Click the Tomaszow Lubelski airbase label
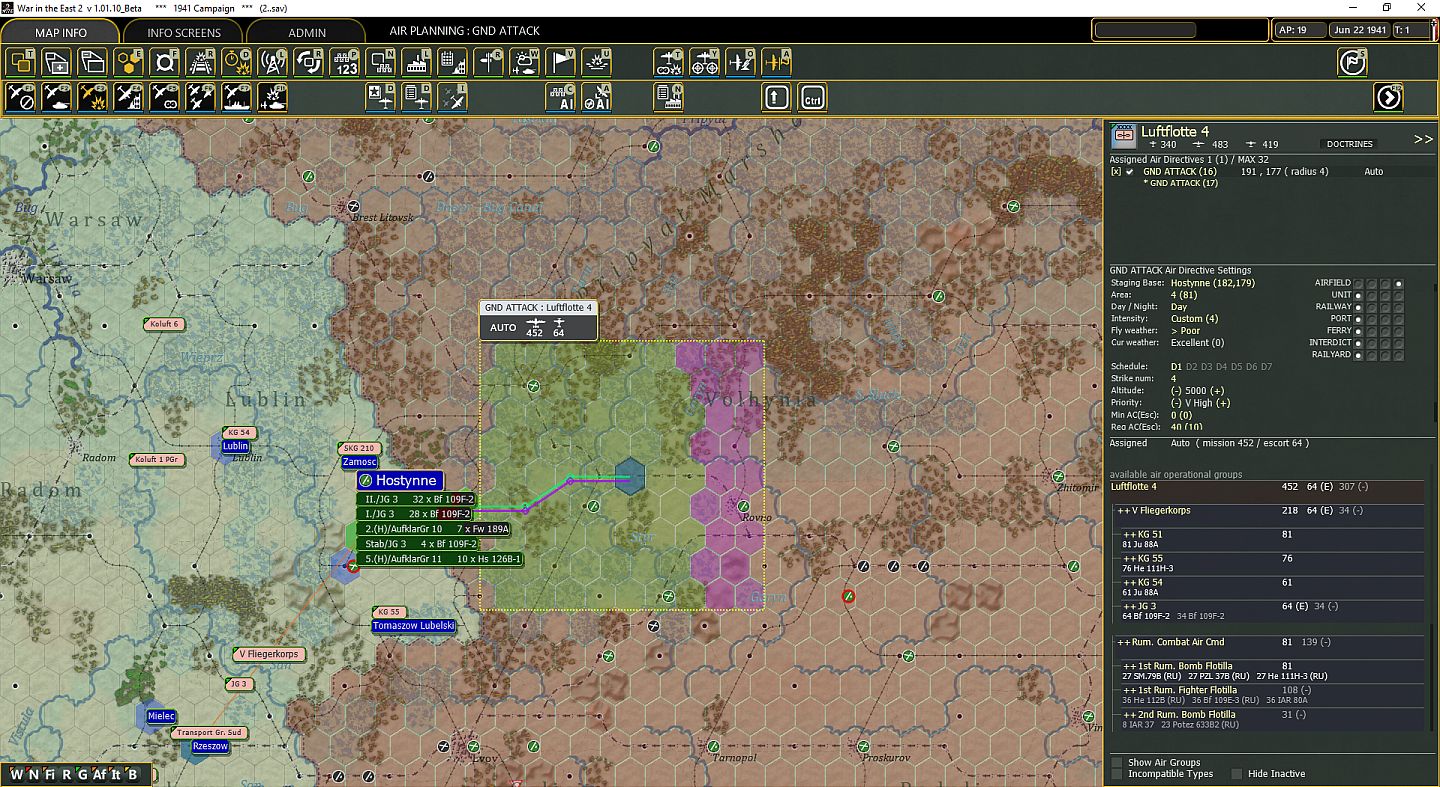This screenshot has height=787, width=1440. pyautogui.click(x=414, y=626)
